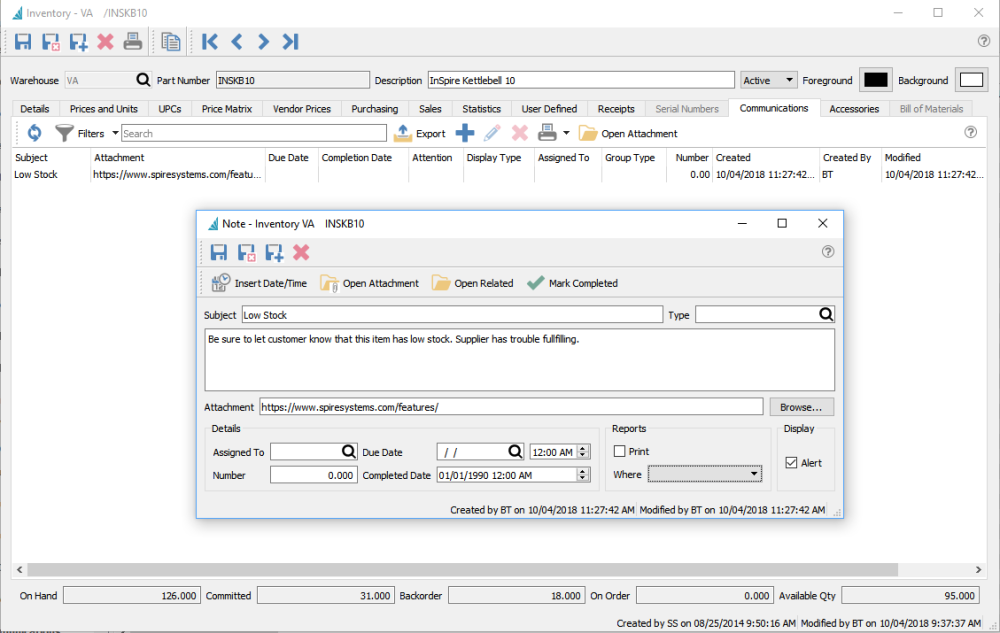Search note types with the Type magnifier

point(826,314)
